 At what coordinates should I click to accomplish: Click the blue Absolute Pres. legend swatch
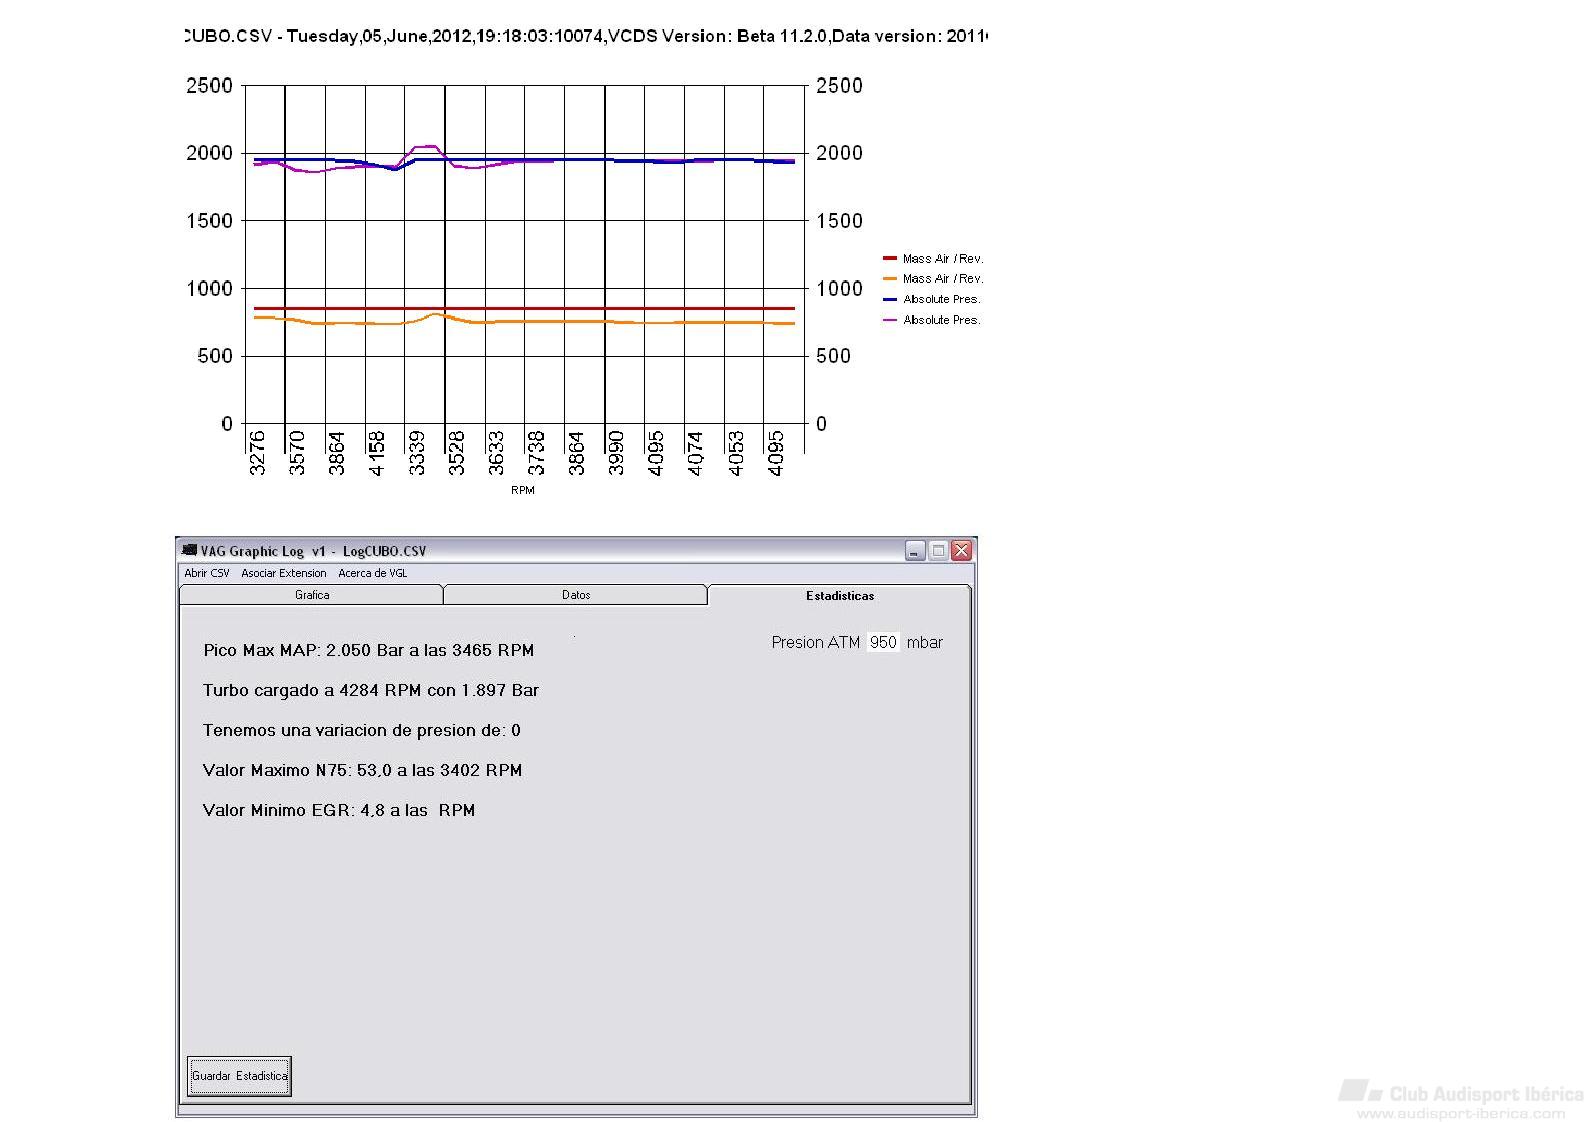(x=890, y=299)
